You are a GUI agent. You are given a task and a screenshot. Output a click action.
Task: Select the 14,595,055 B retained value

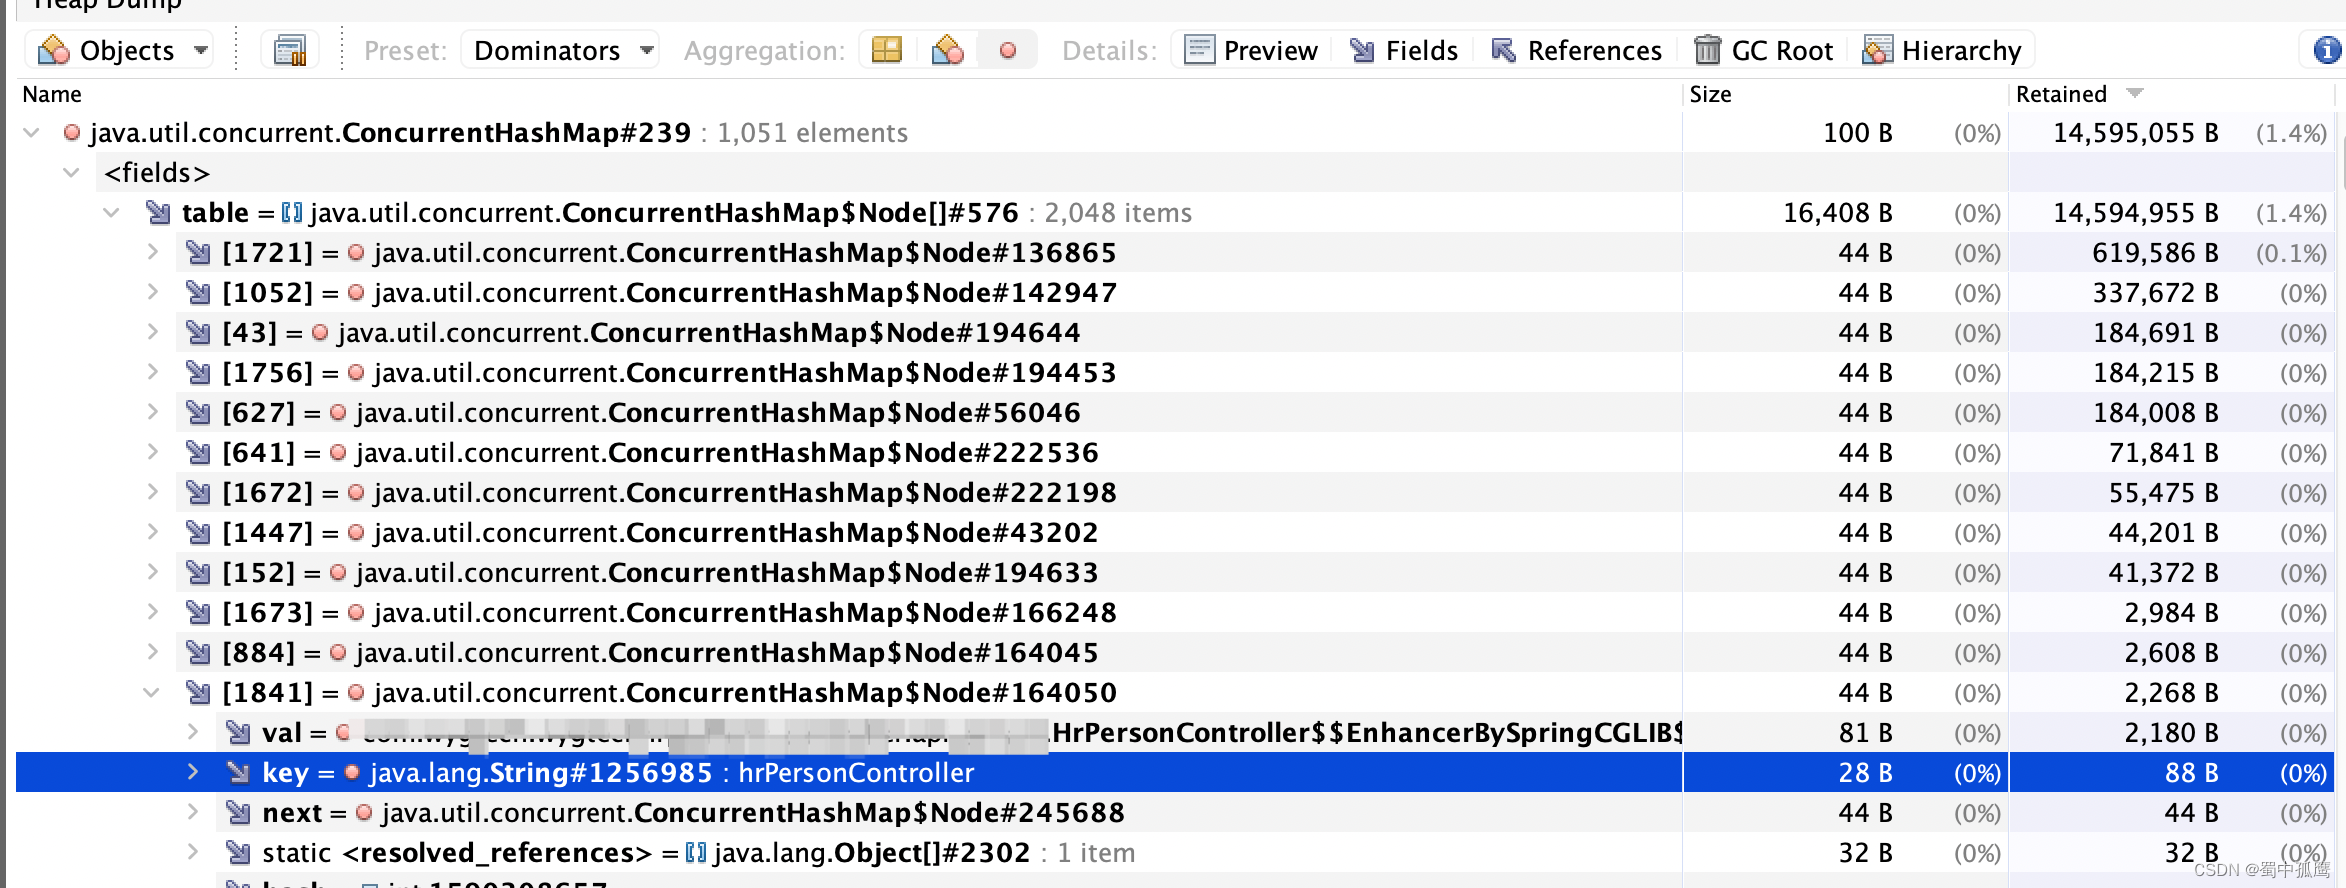click(x=2136, y=132)
